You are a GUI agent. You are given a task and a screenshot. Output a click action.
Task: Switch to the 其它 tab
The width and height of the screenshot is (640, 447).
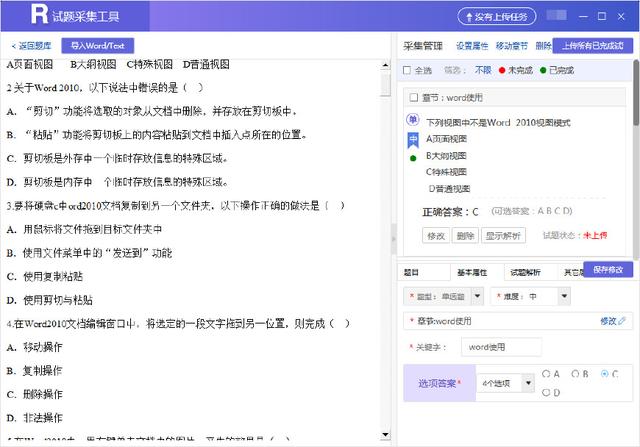click(571, 272)
